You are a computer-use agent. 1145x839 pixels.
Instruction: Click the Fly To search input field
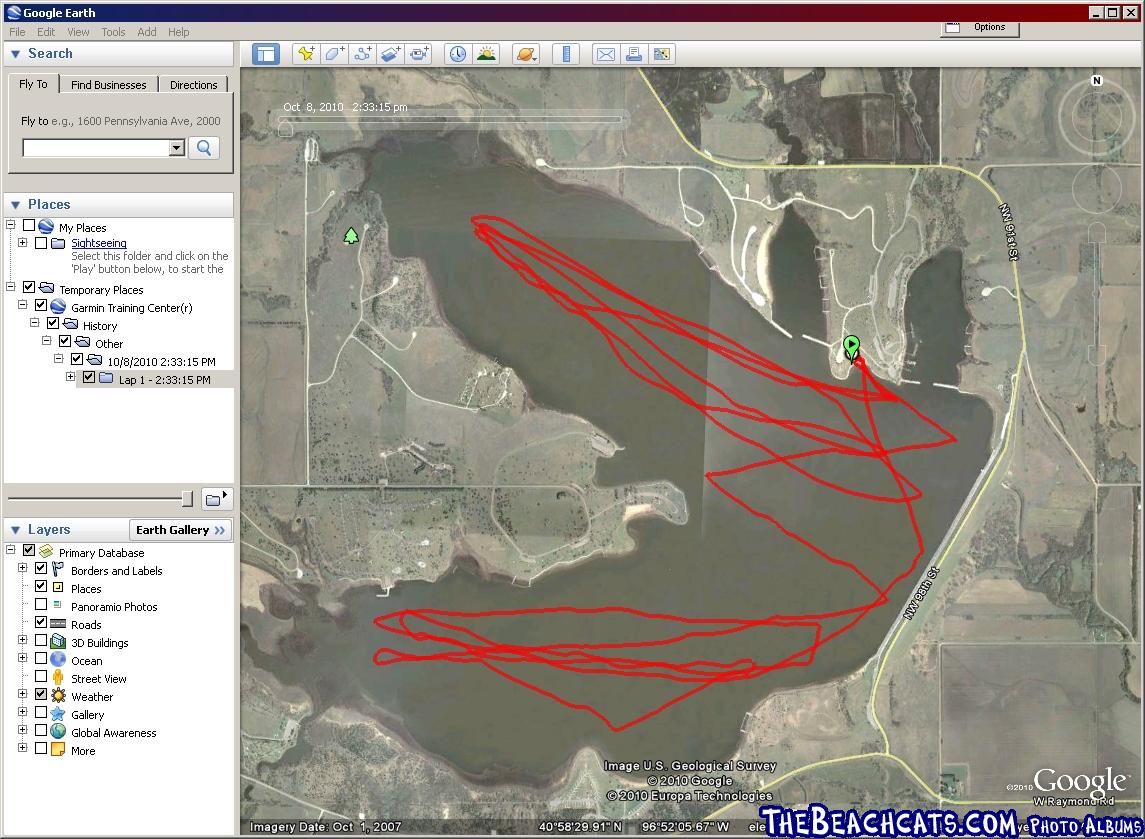tap(96, 148)
